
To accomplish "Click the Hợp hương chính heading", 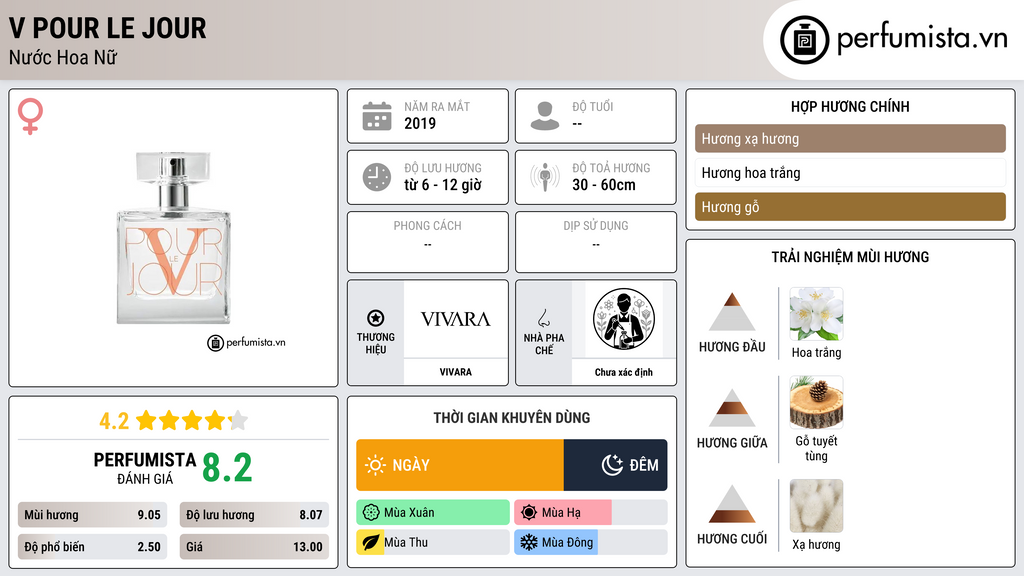I will tap(850, 106).
